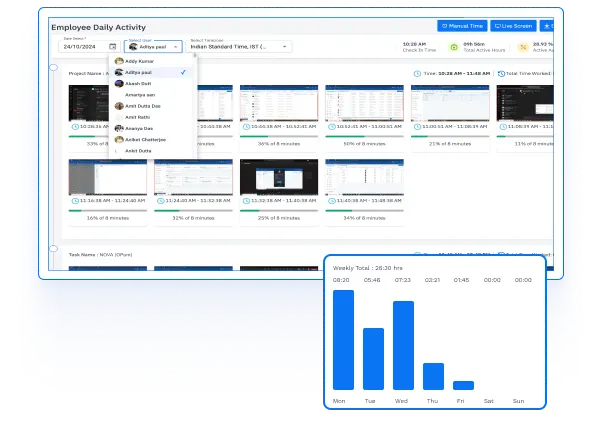Click Aniket Chatterjee's avatar icon
Image resolution: width=602 pixels, height=438 pixels.
119,140
